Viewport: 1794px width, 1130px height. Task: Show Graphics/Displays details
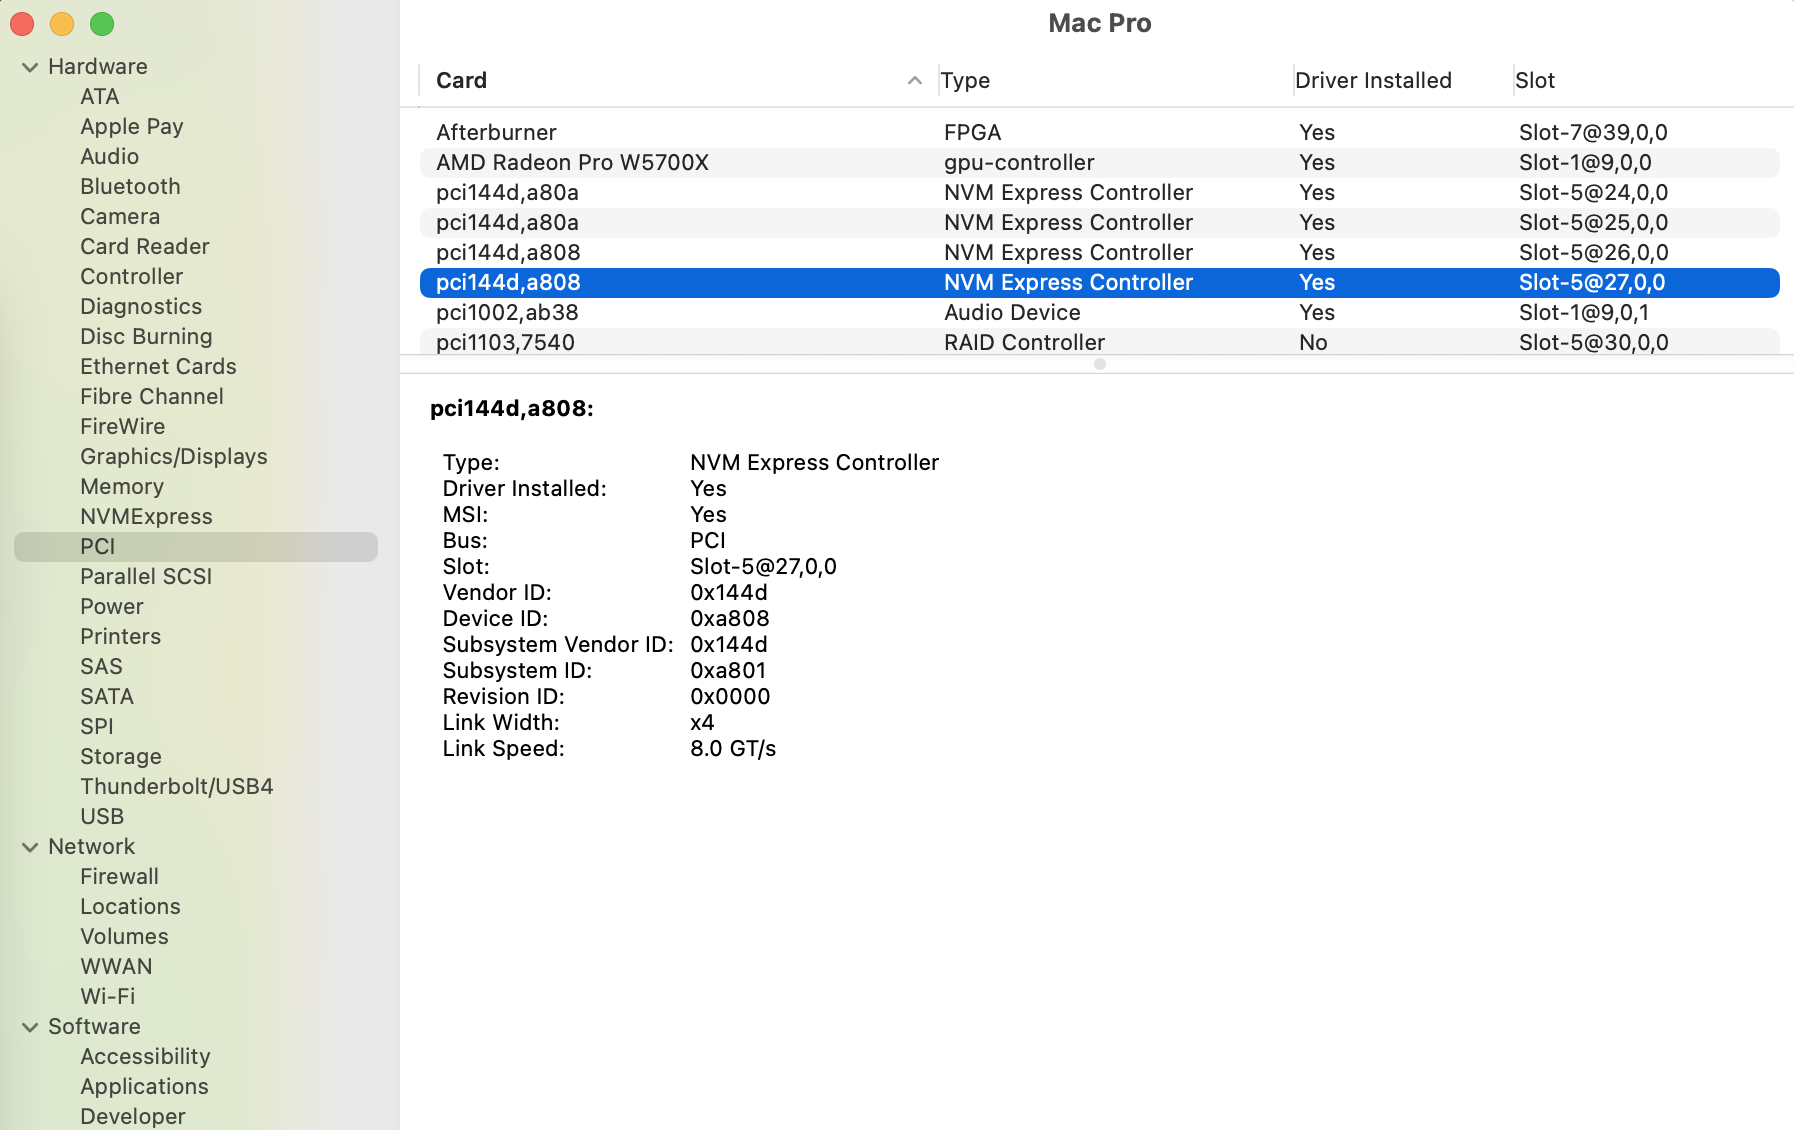(x=174, y=457)
